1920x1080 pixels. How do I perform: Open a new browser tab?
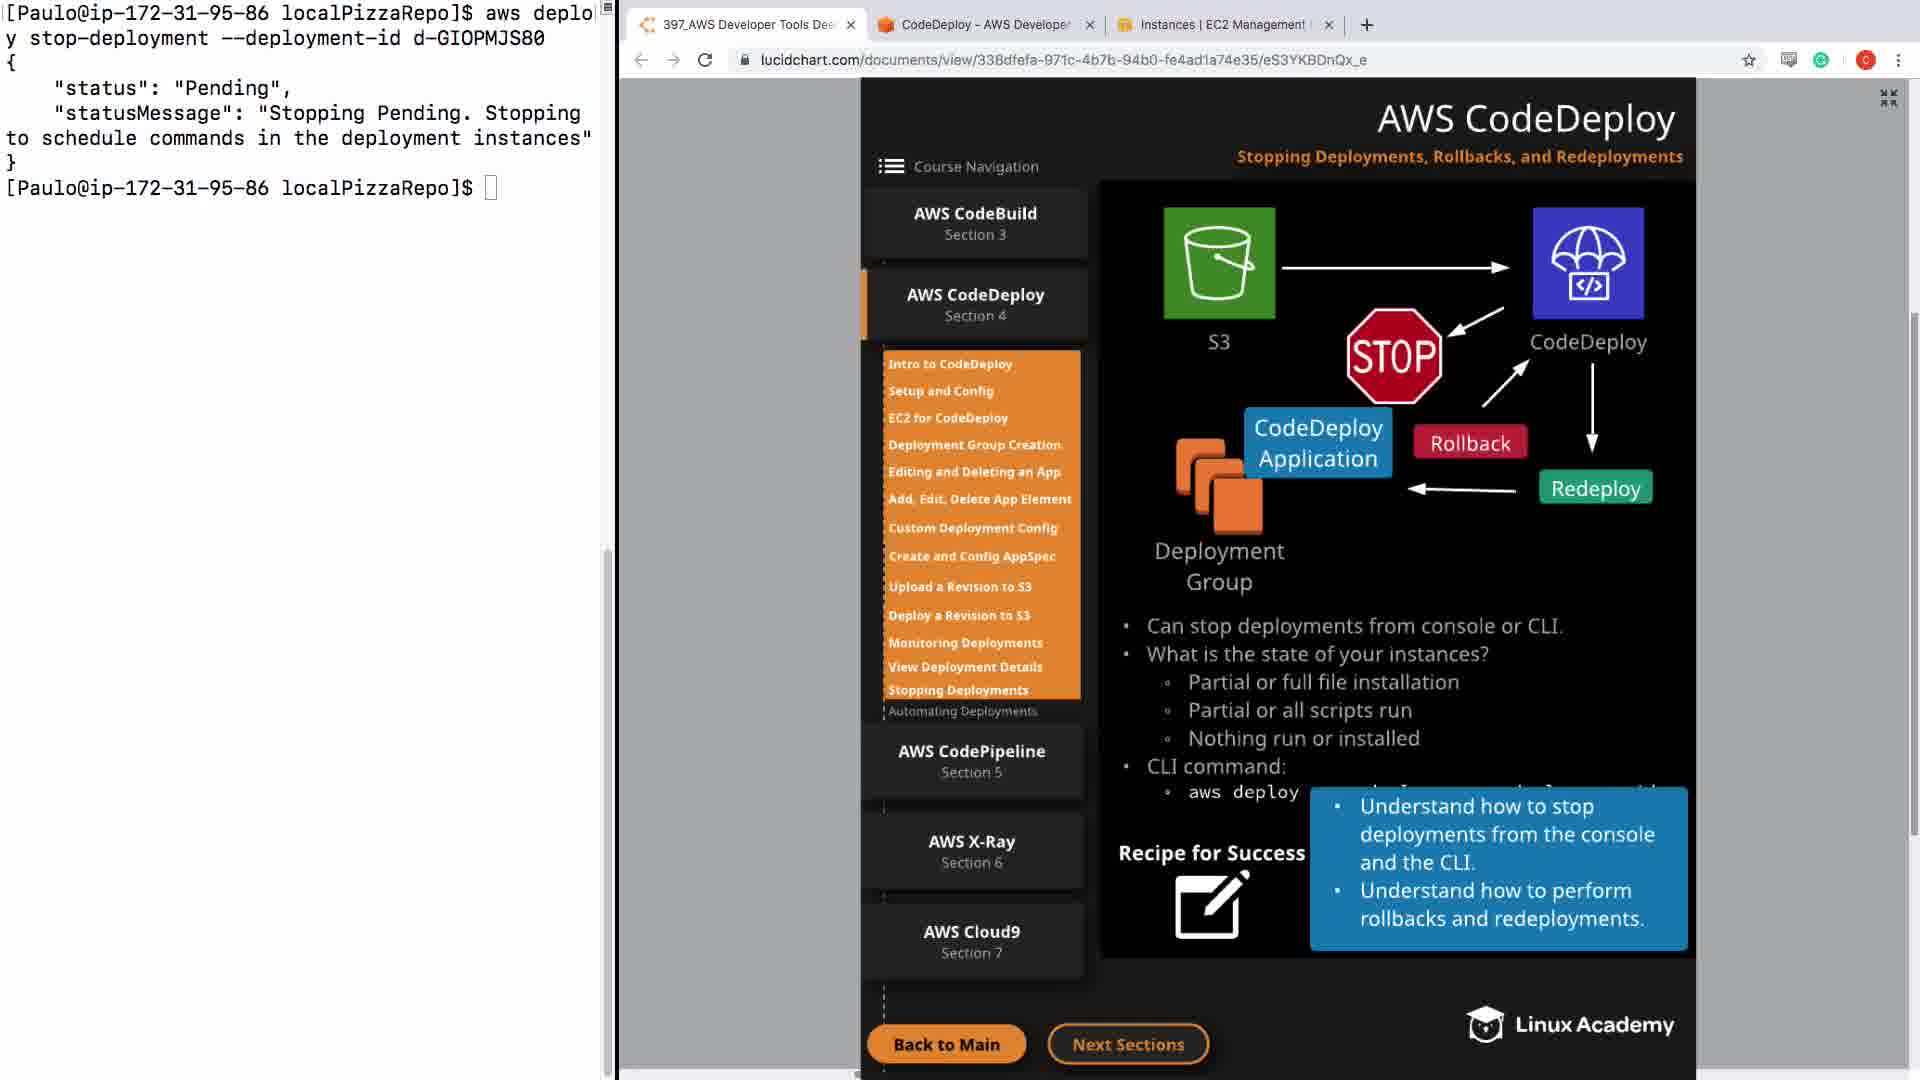1367,25
